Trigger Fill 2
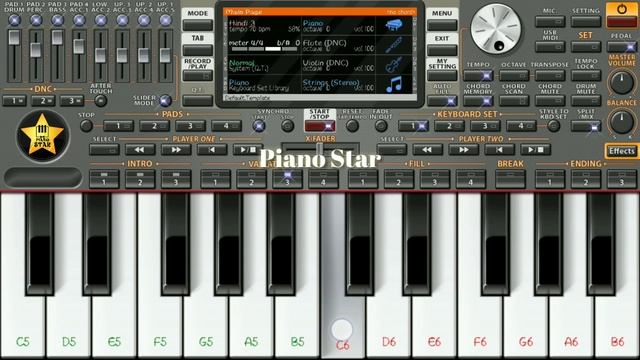Screen dimensions: 640x360 click(x=399, y=179)
